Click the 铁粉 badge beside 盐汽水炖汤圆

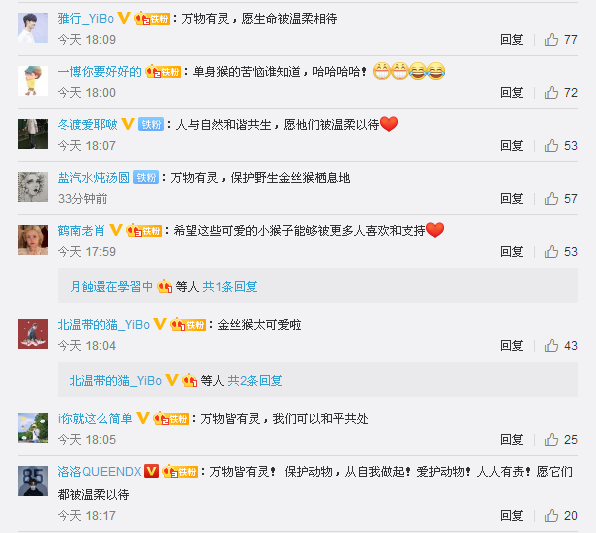(x=146, y=177)
